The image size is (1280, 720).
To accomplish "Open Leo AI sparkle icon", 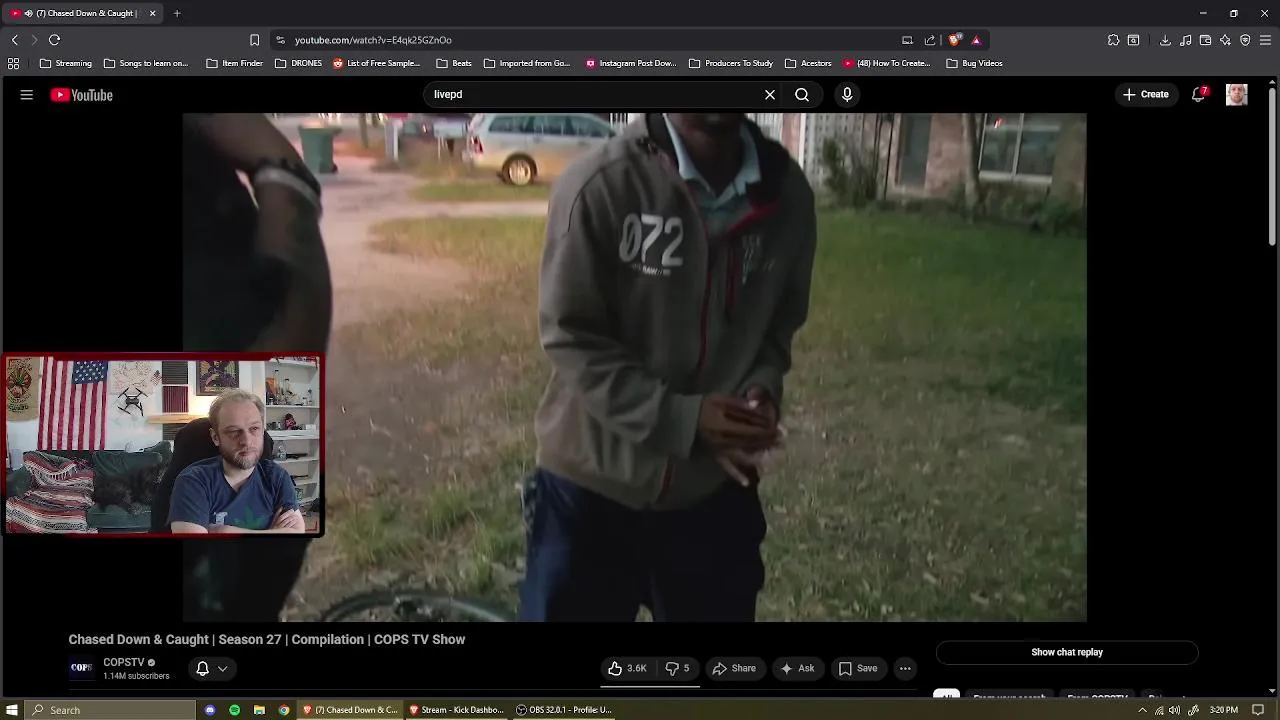I will 1225,40.
